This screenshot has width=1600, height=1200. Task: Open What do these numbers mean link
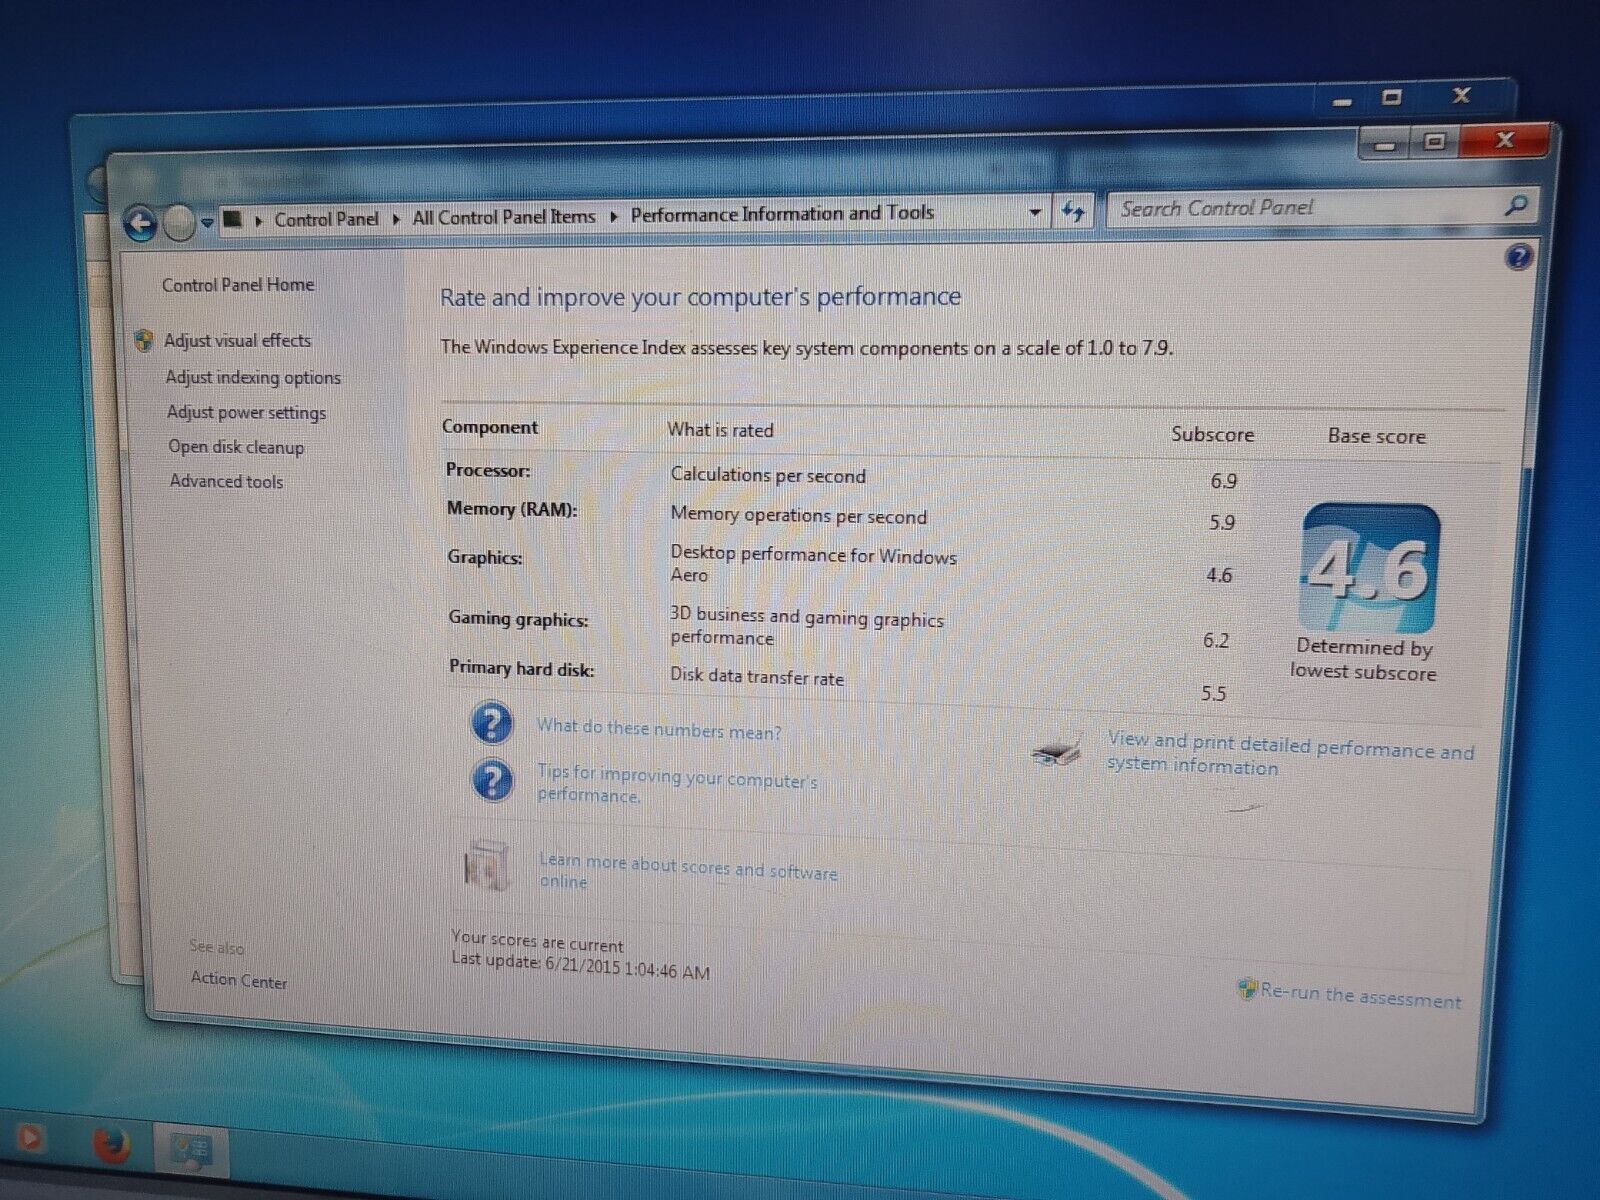click(x=659, y=729)
